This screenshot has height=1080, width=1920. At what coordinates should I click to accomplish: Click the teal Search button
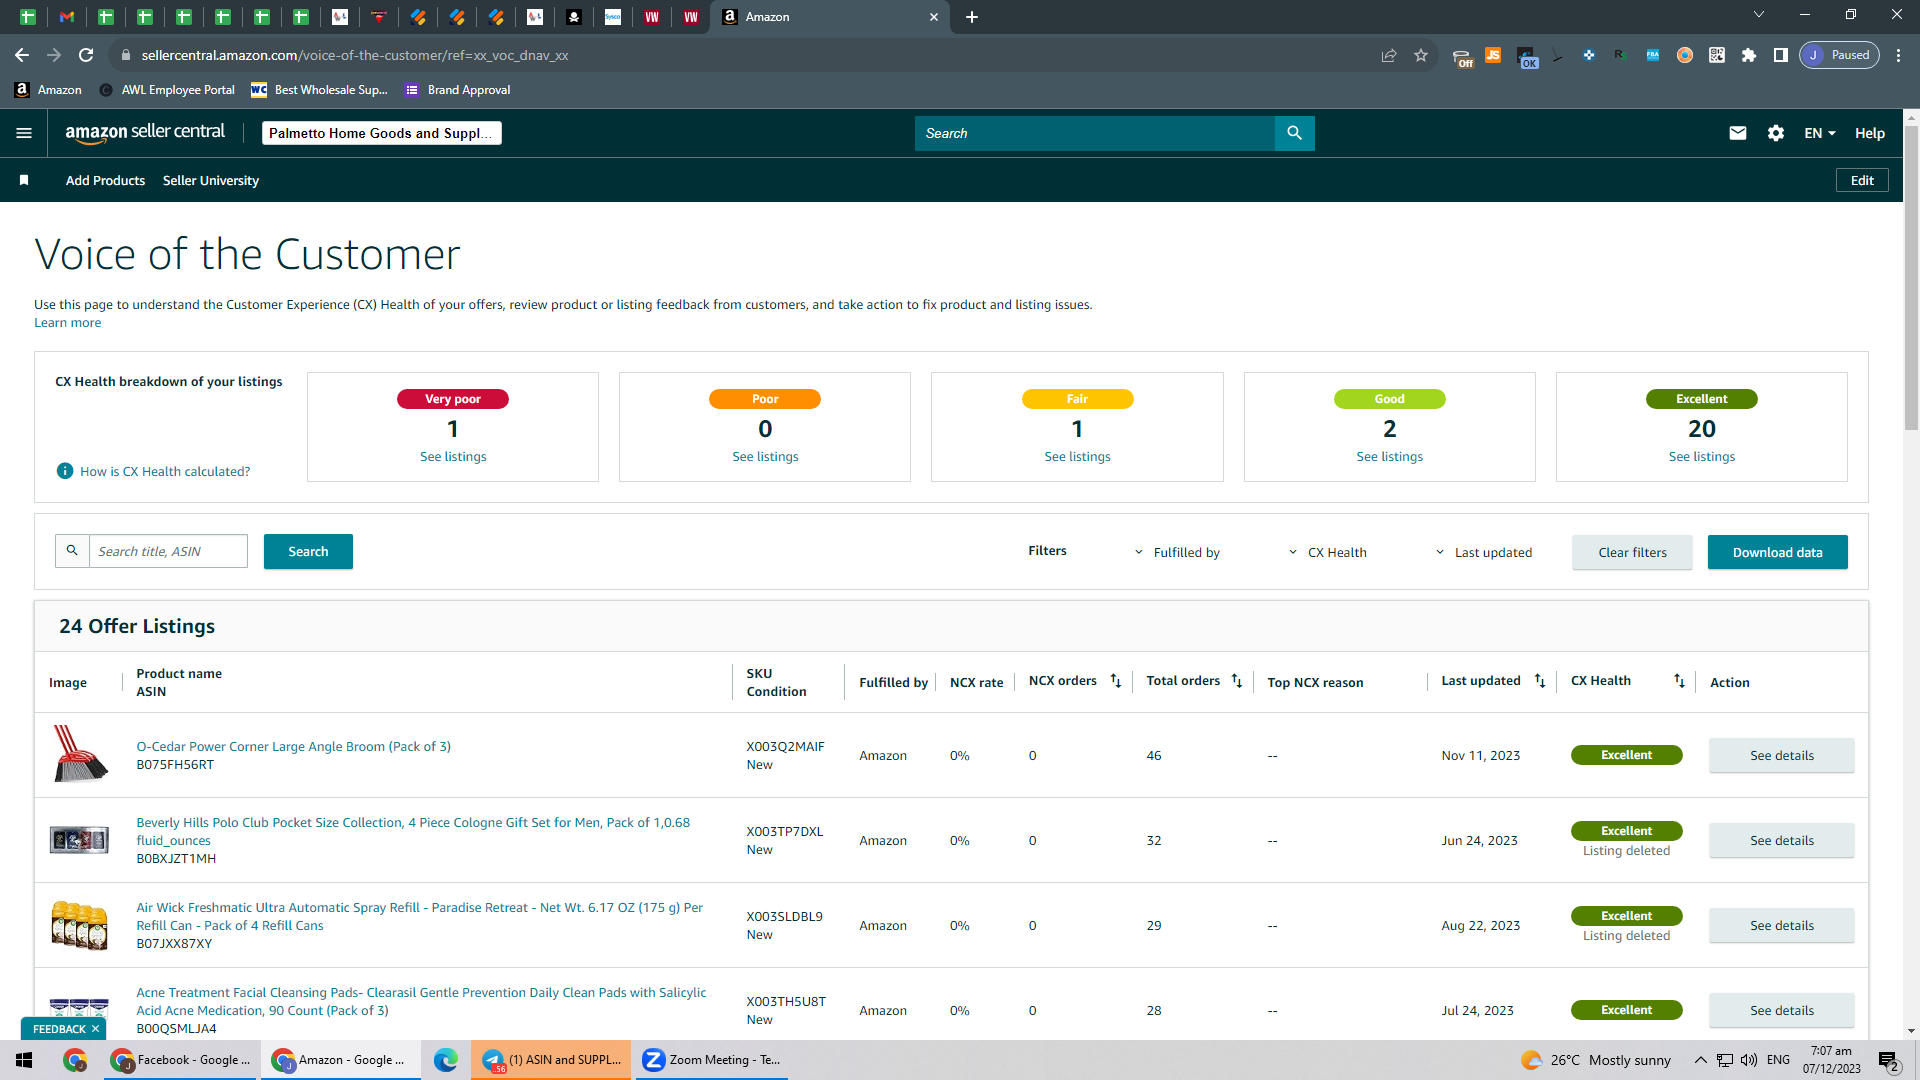click(x=308, y=551)
